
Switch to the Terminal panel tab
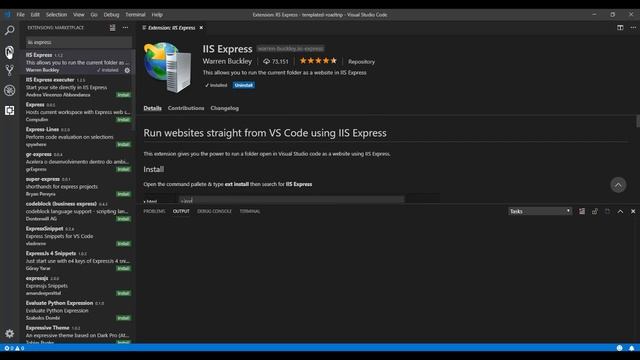[250, 211]
